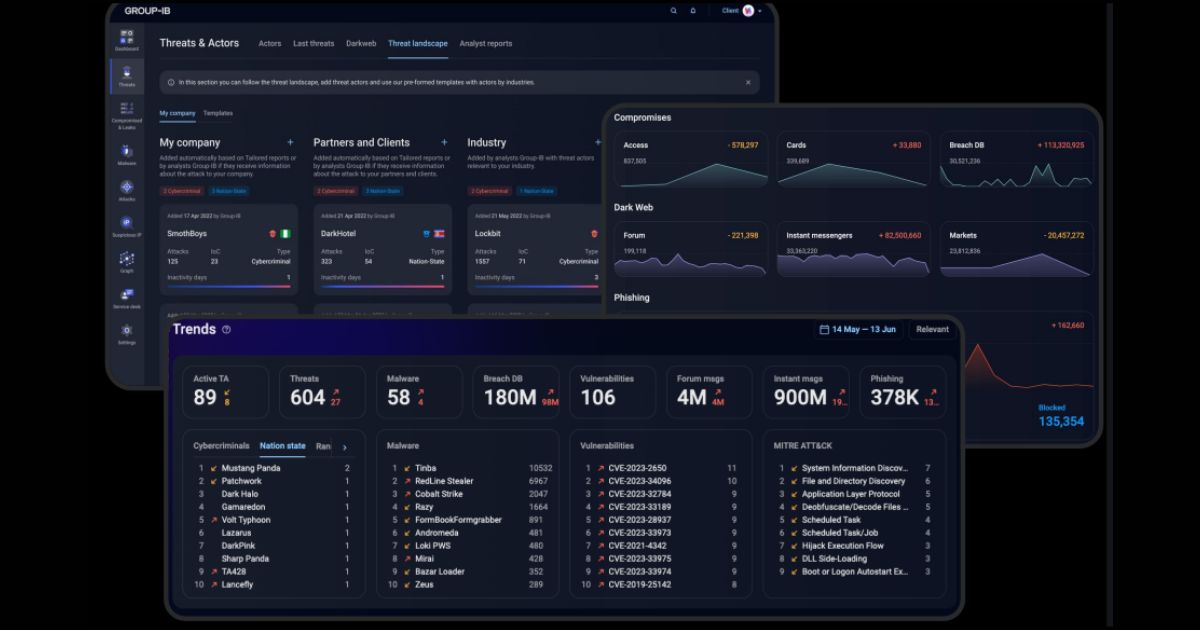
Task: Toggle the 2 Cybercriminal filter under My company
Action: tap(181, 191)
